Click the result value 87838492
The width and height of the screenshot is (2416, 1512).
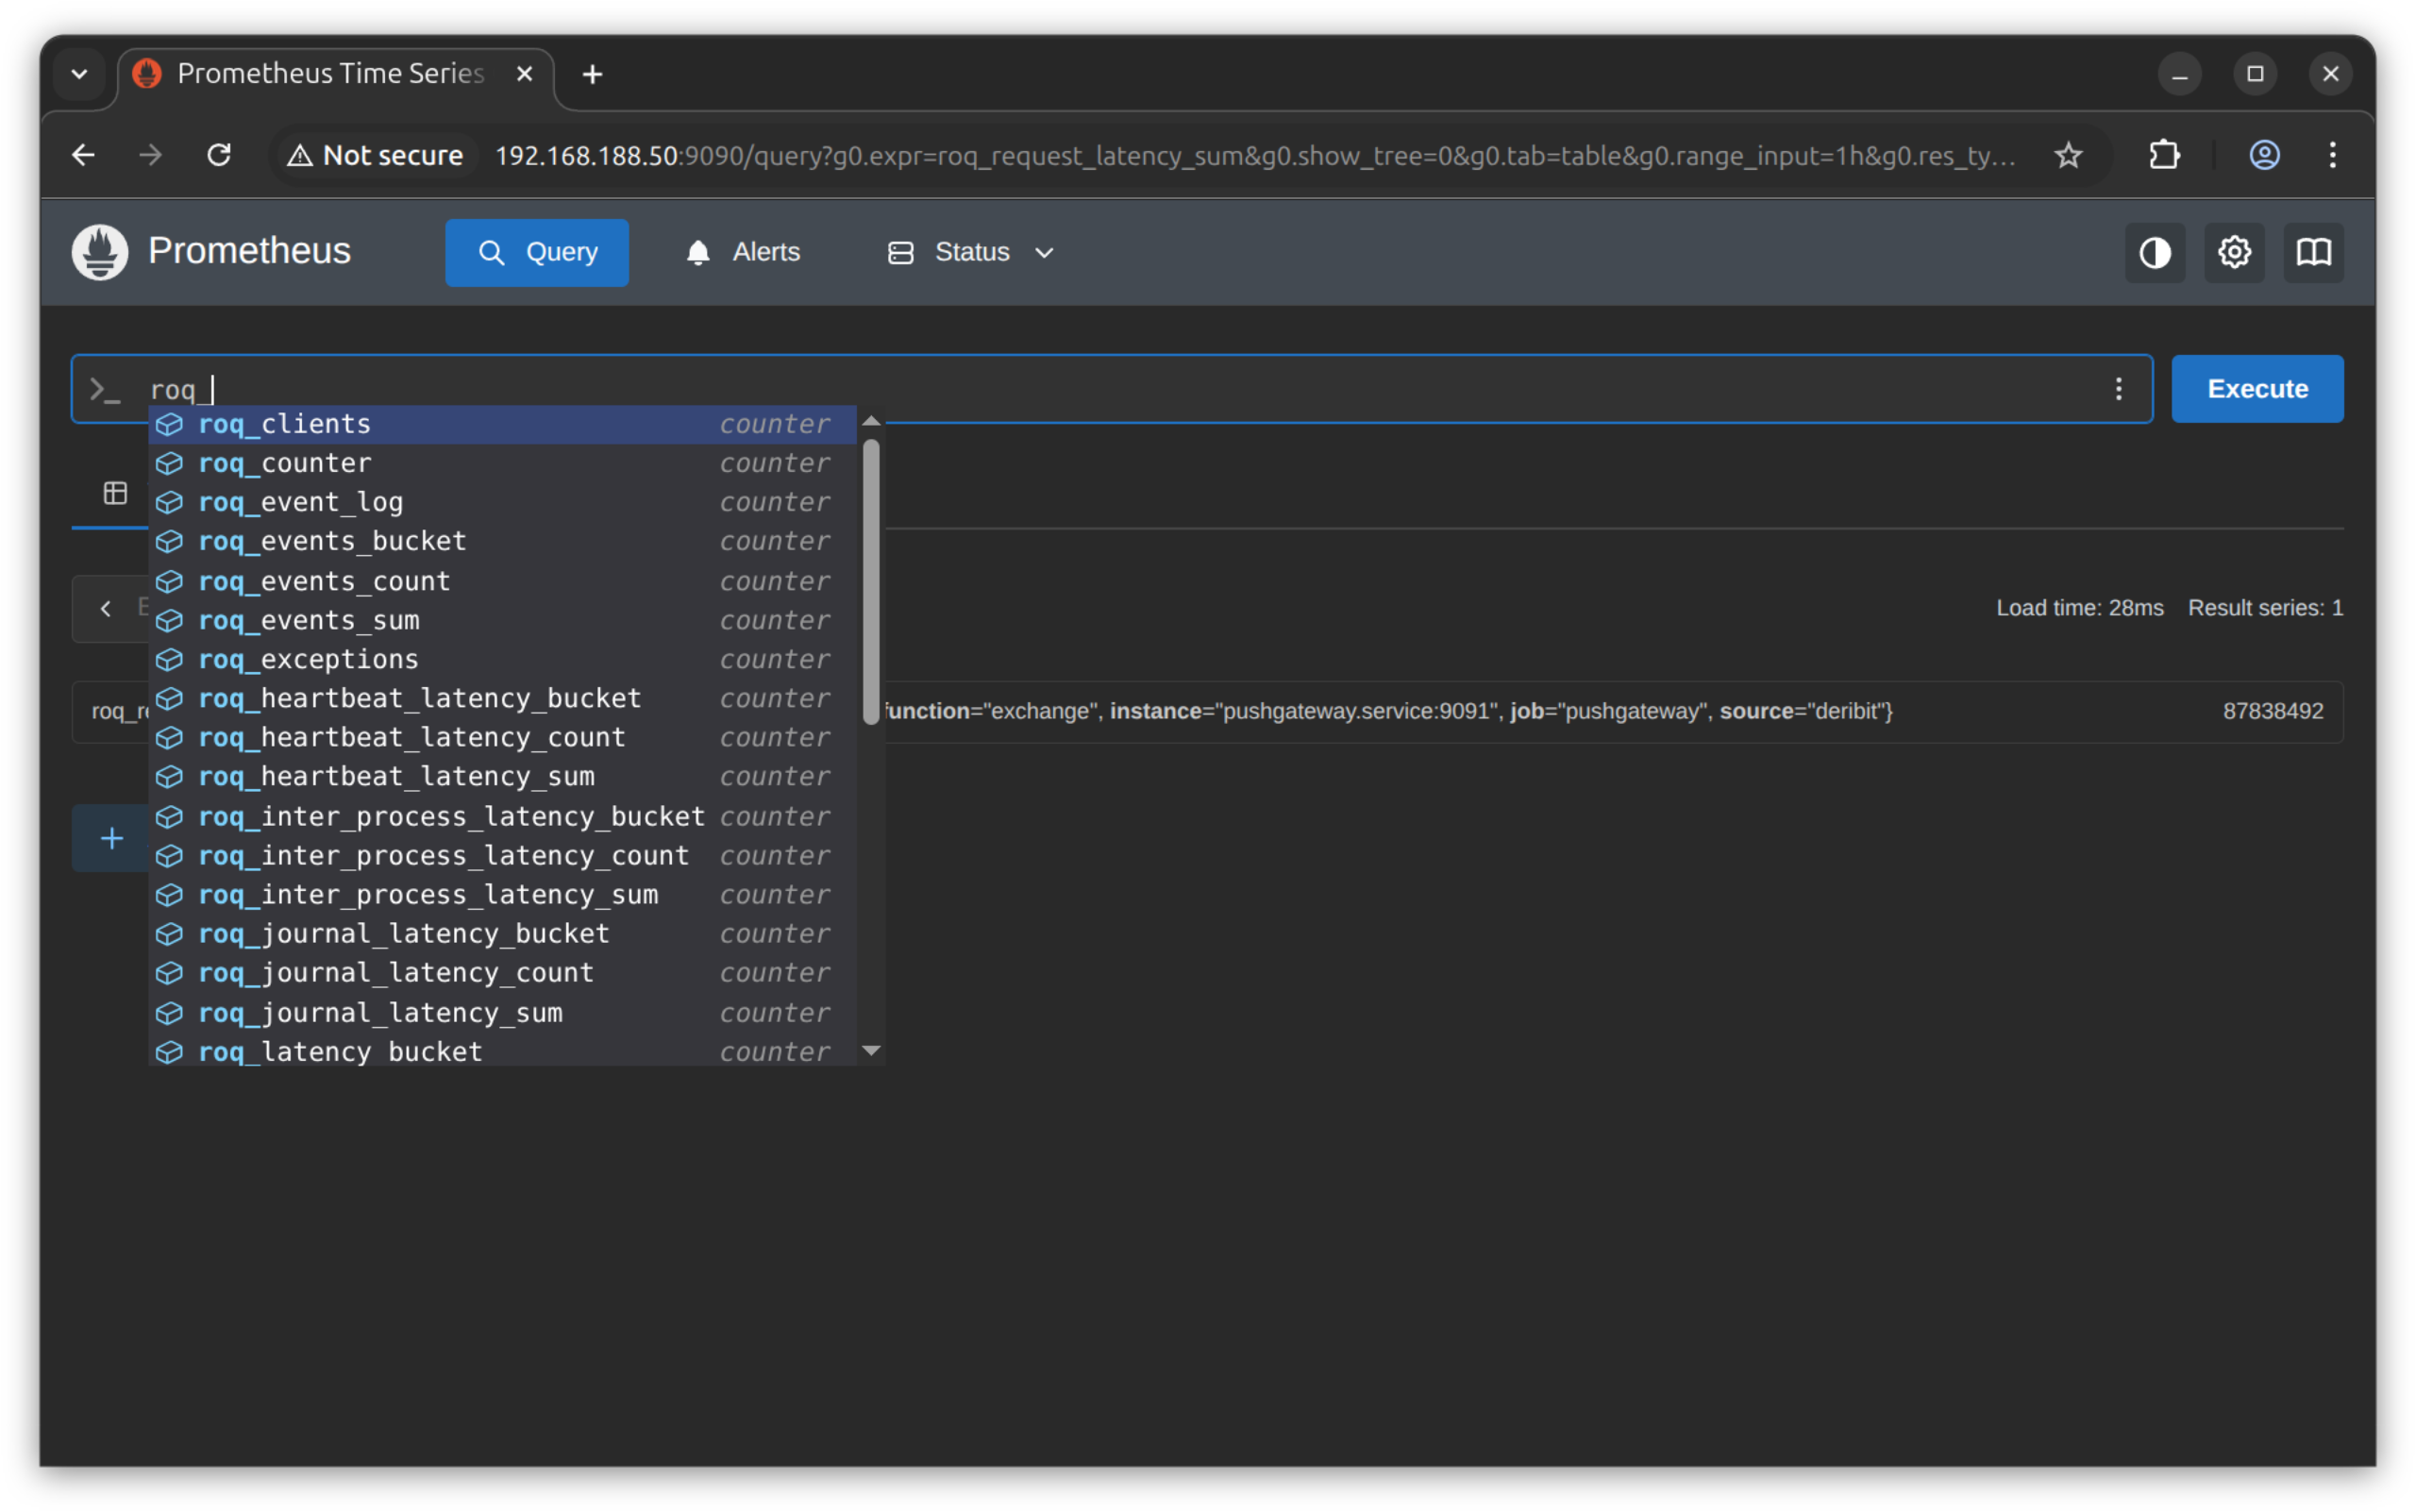click(2272, 711)
